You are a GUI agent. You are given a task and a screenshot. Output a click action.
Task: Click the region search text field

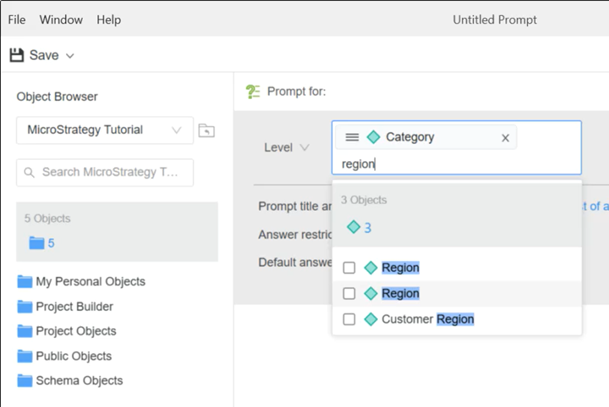455,164
